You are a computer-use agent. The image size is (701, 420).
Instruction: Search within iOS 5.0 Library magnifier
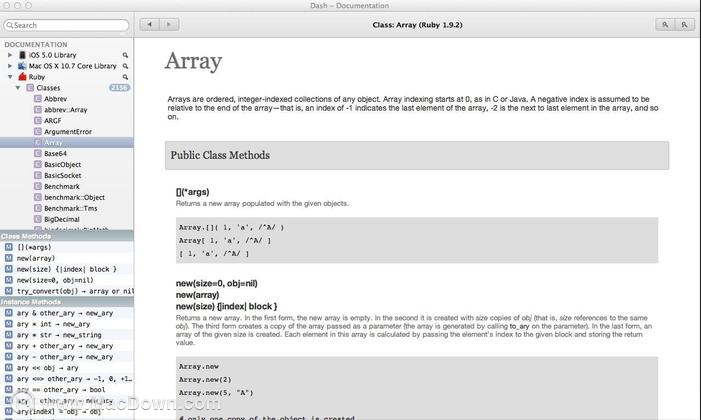point(125,55)
